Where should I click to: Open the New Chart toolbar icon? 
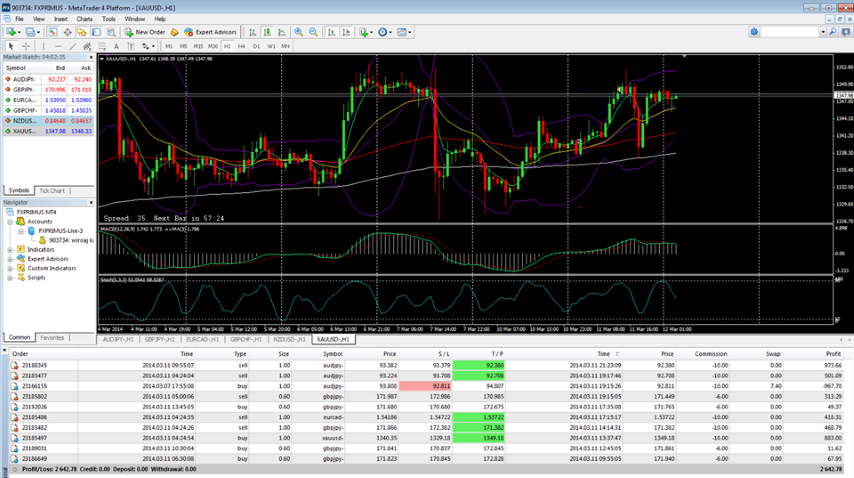pos(11,32)
